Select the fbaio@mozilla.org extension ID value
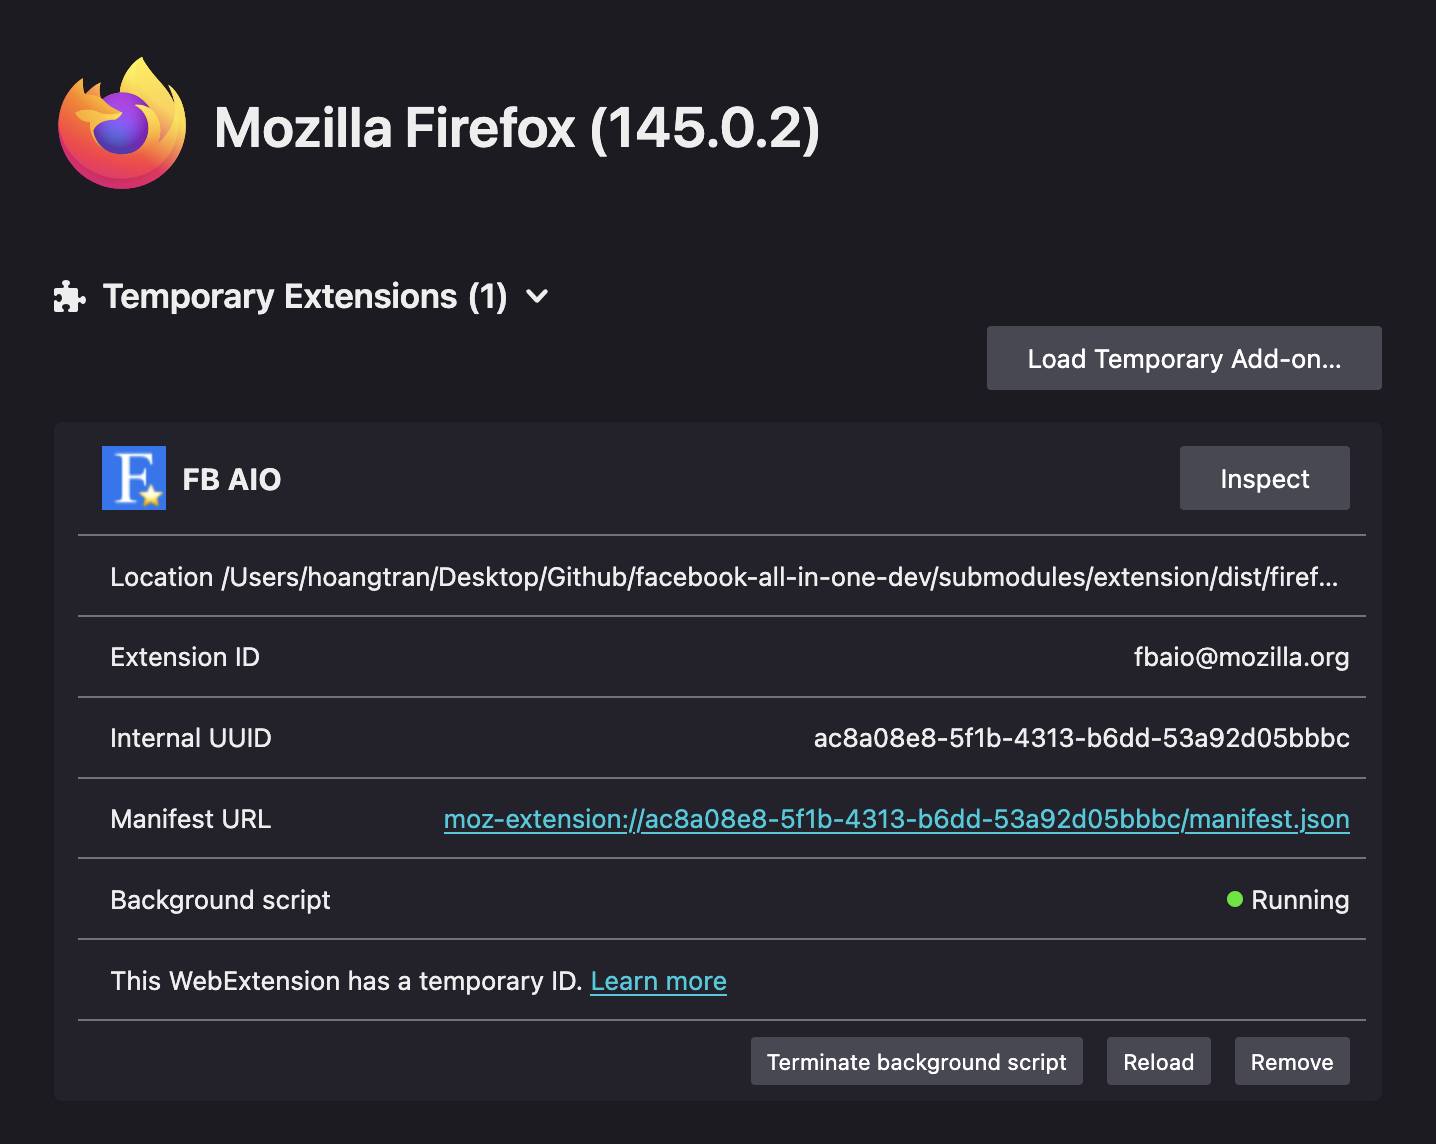 (1241, 657)
